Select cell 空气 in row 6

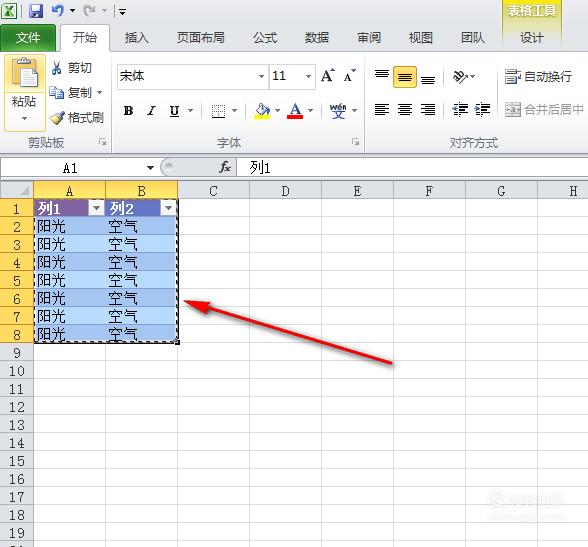point(141,298)
